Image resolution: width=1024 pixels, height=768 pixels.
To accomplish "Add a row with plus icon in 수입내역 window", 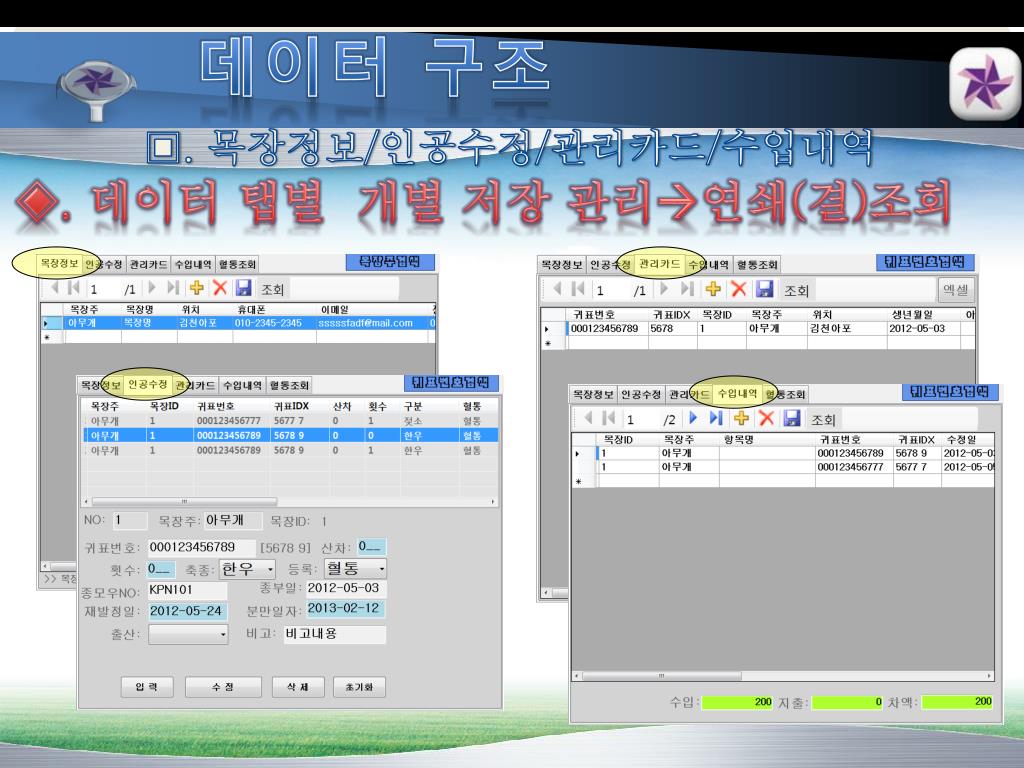I will coord(741,418).
